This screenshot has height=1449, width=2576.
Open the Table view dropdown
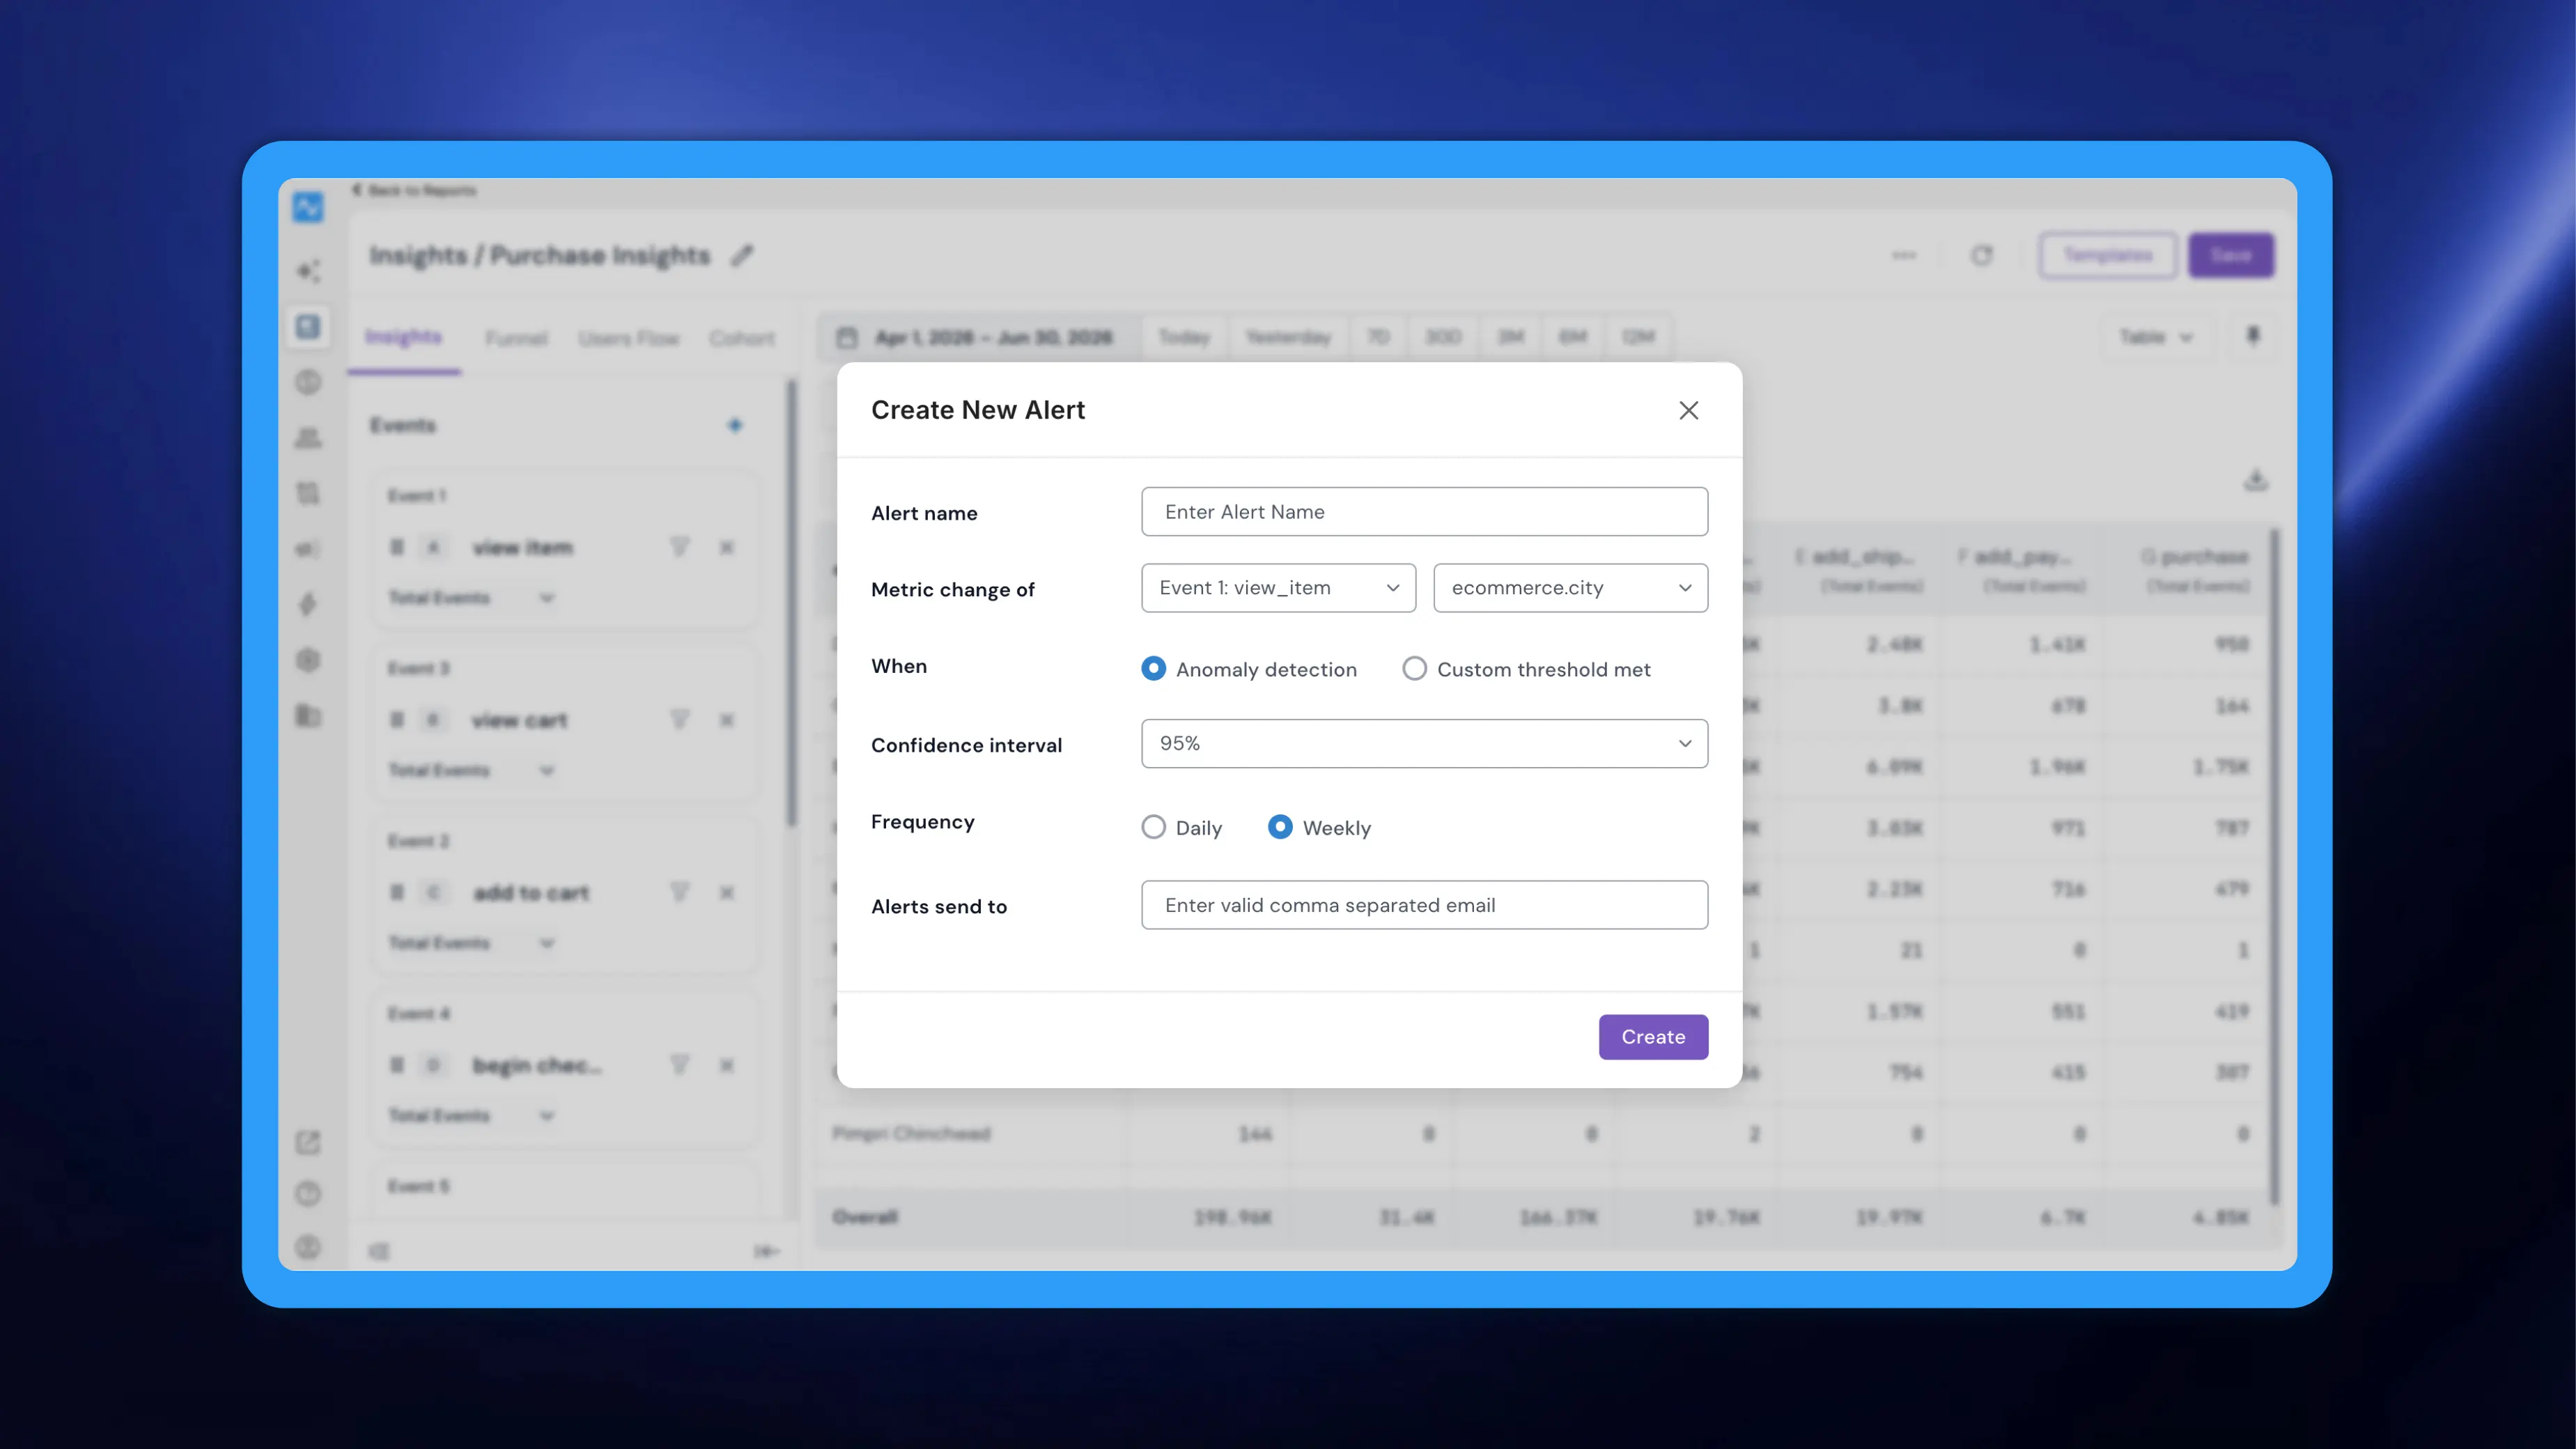[x=2156, y=337]
